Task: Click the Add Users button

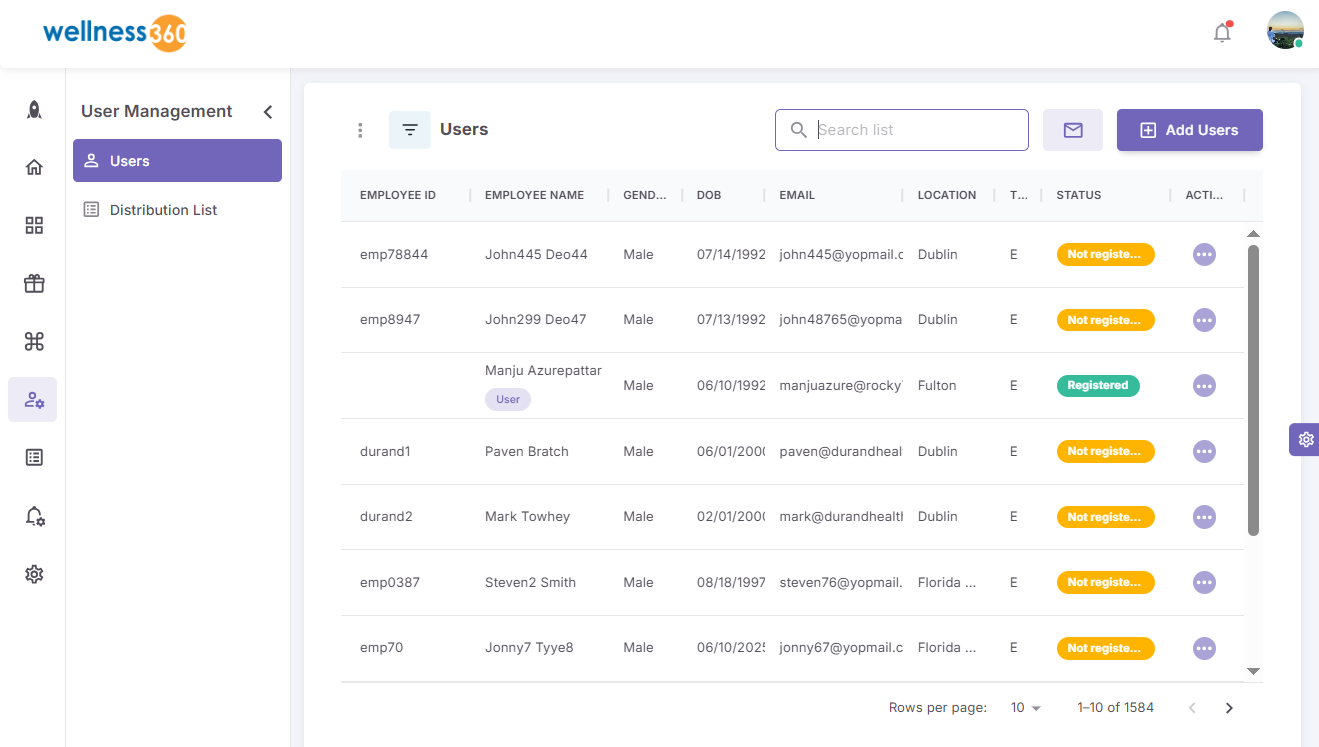Action: pyautogui.click(x=1189, y=130)
